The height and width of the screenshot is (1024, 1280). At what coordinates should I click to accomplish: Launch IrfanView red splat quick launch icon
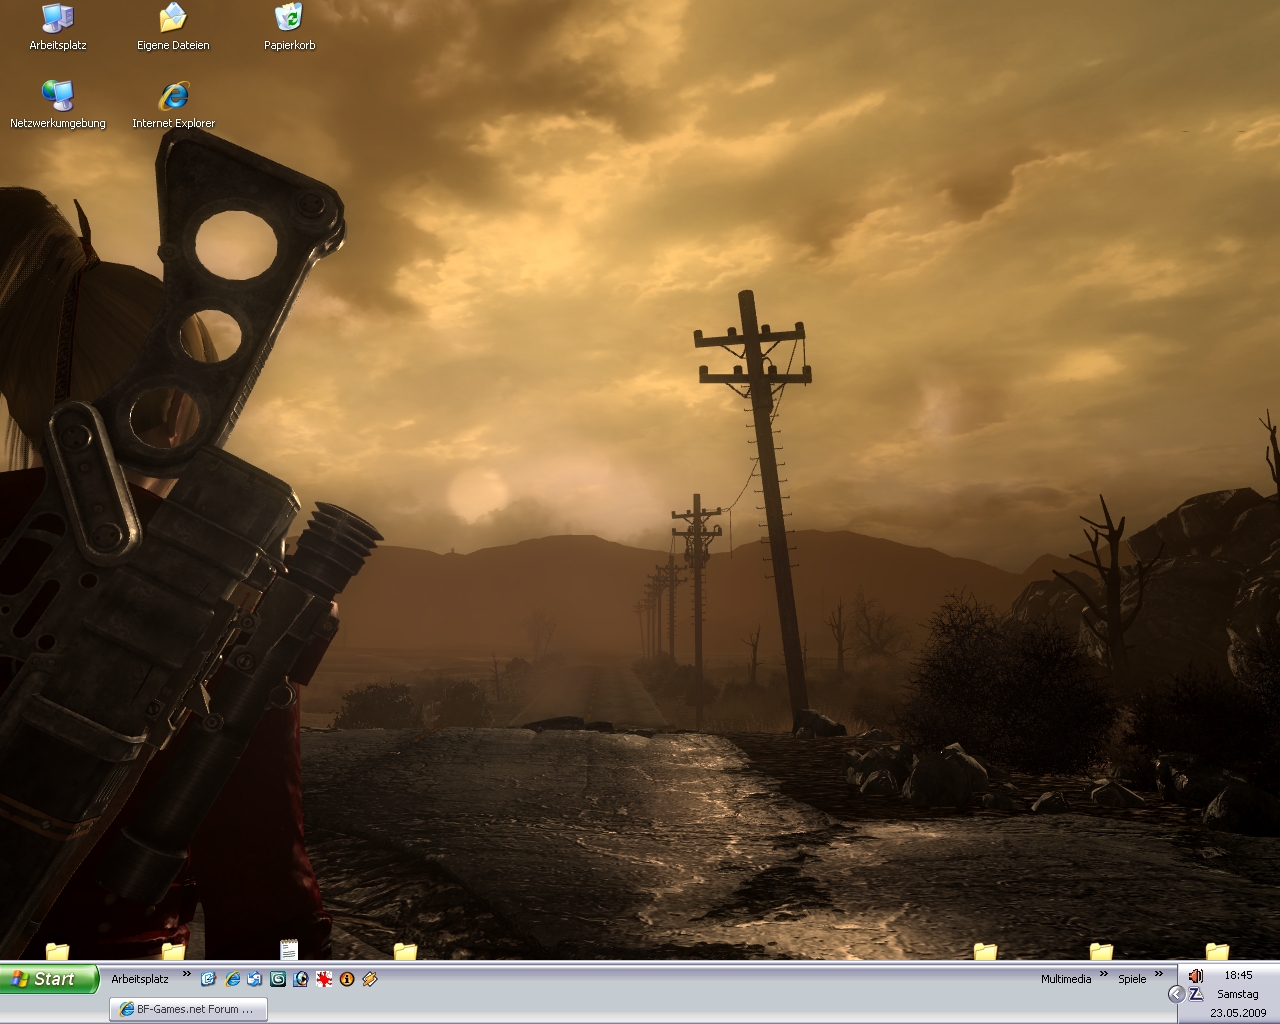324,979
